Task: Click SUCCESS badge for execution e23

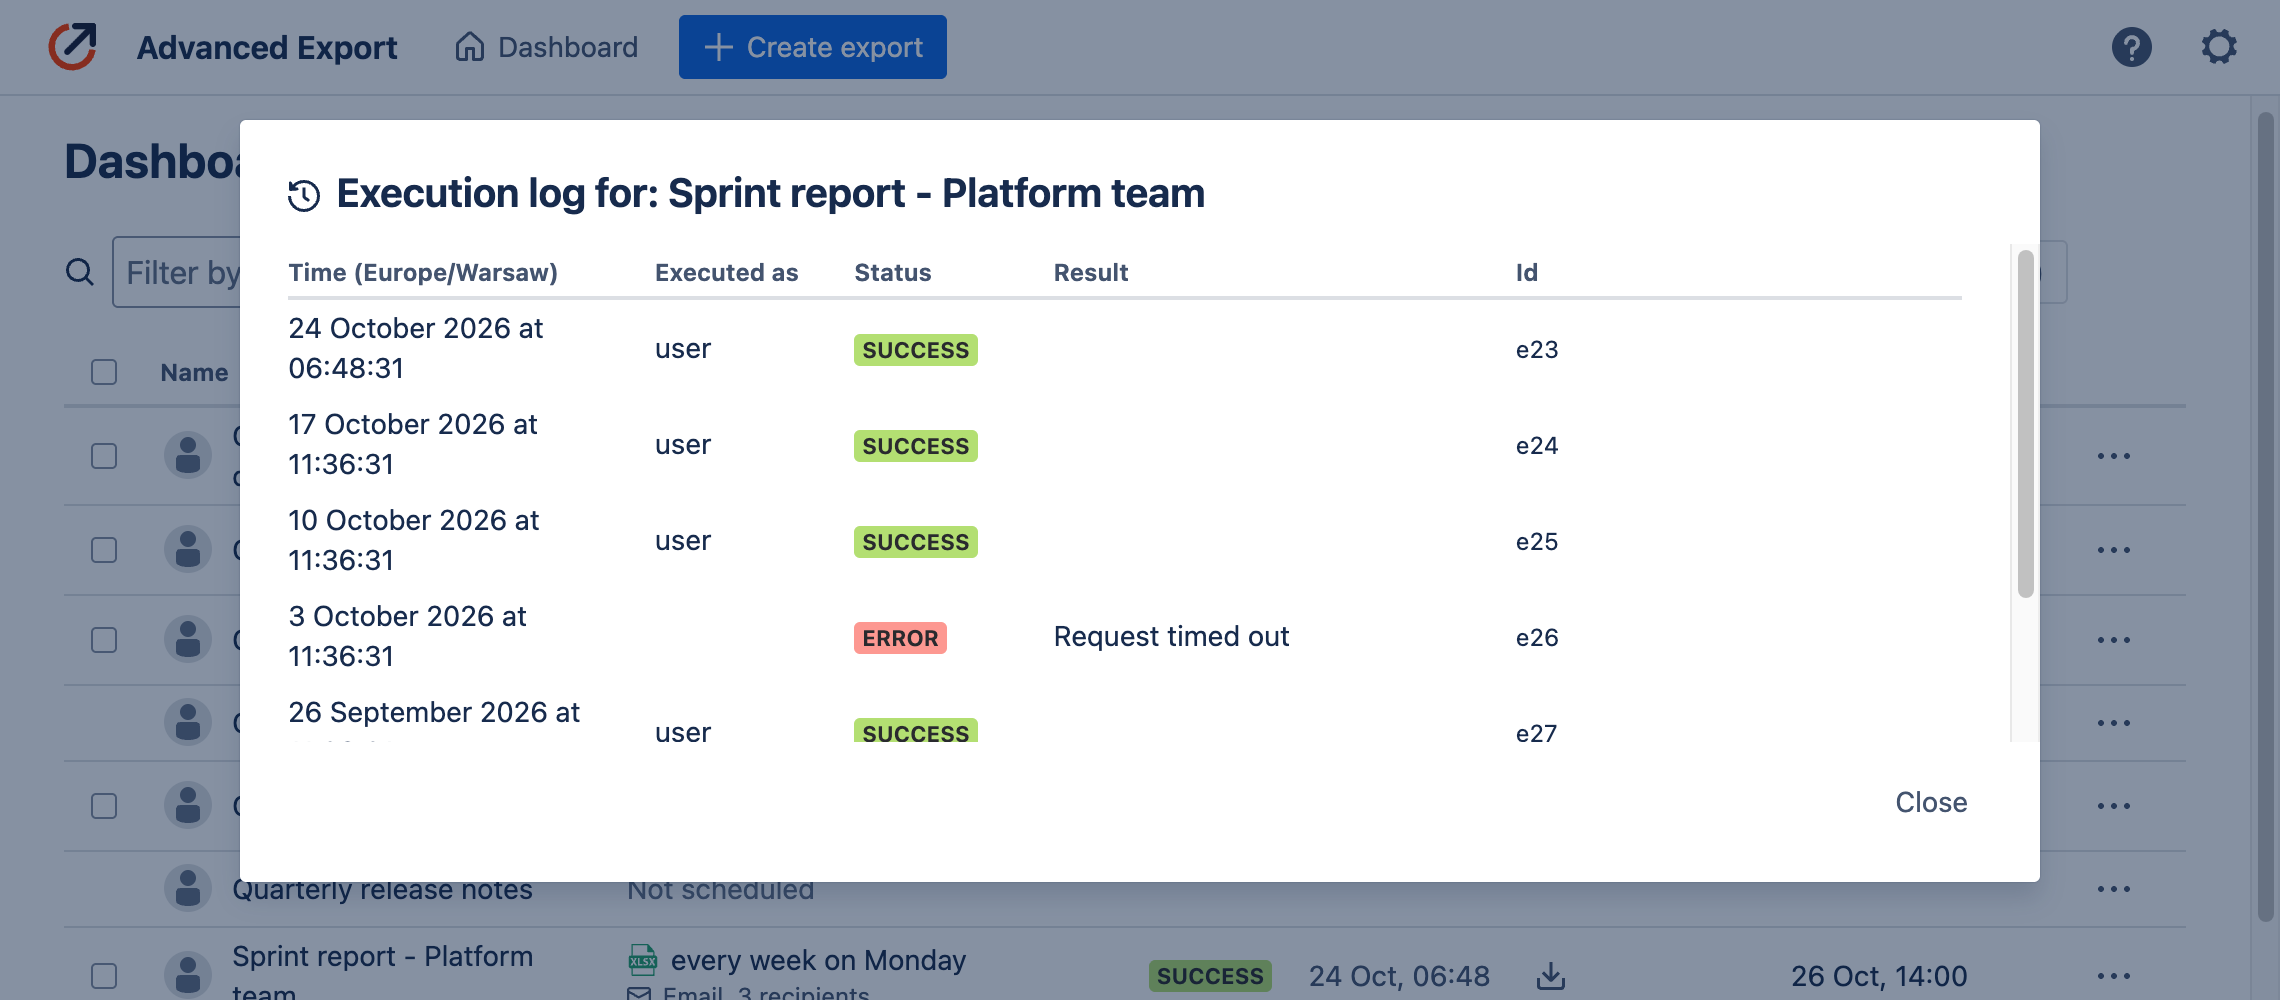Action: point(915,350)
